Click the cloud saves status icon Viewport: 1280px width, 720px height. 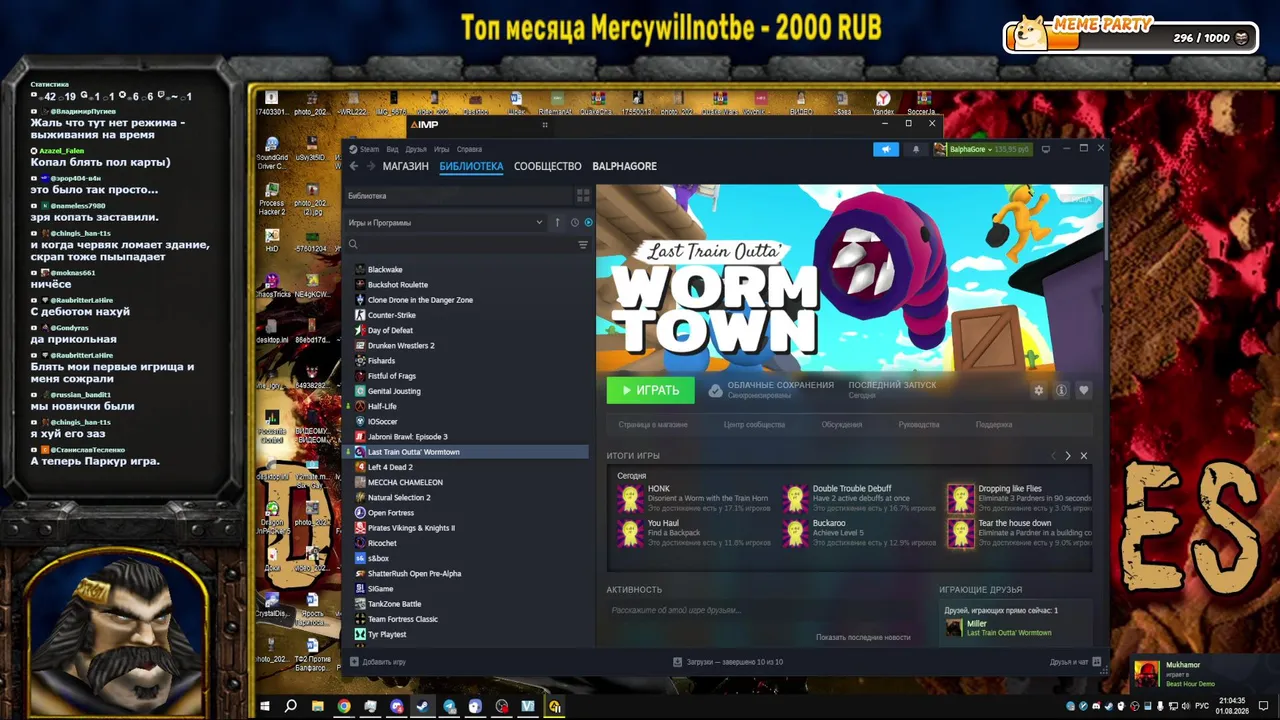pos(715,391)
